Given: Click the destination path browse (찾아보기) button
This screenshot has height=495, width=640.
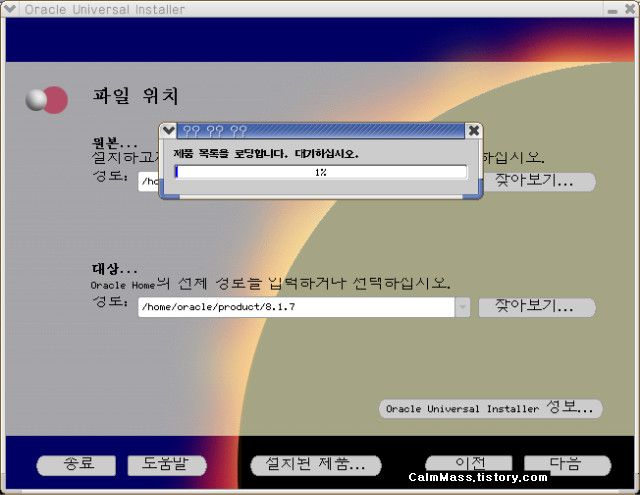Looking at the screenshot, I should click(x=537, y=307).
